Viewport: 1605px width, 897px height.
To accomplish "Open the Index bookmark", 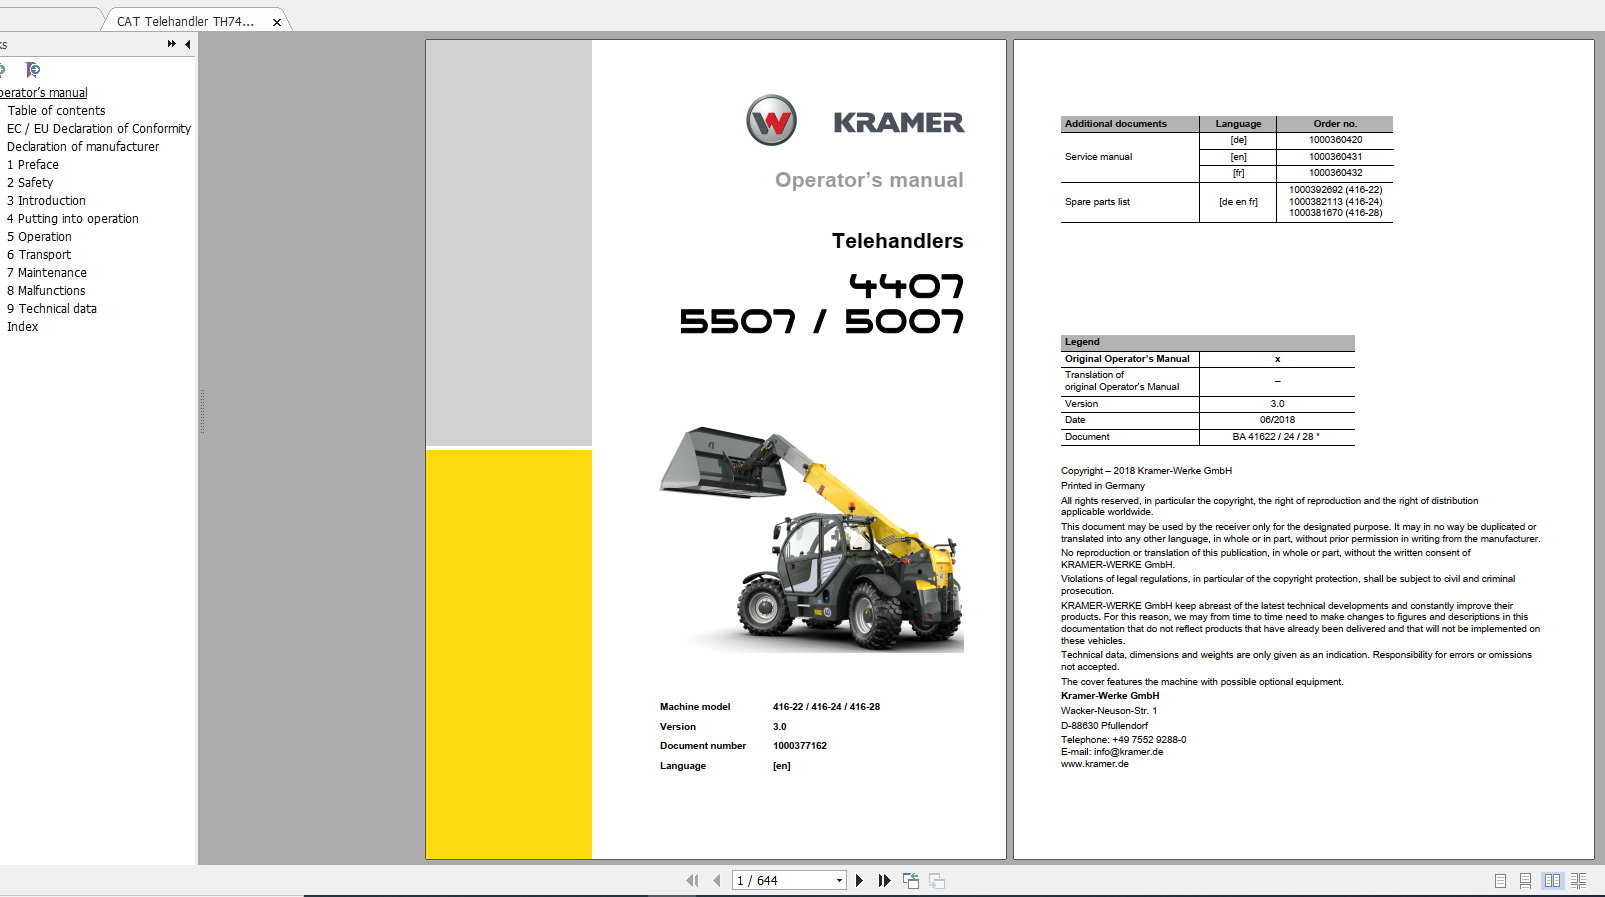I will [x=23, y=327].
